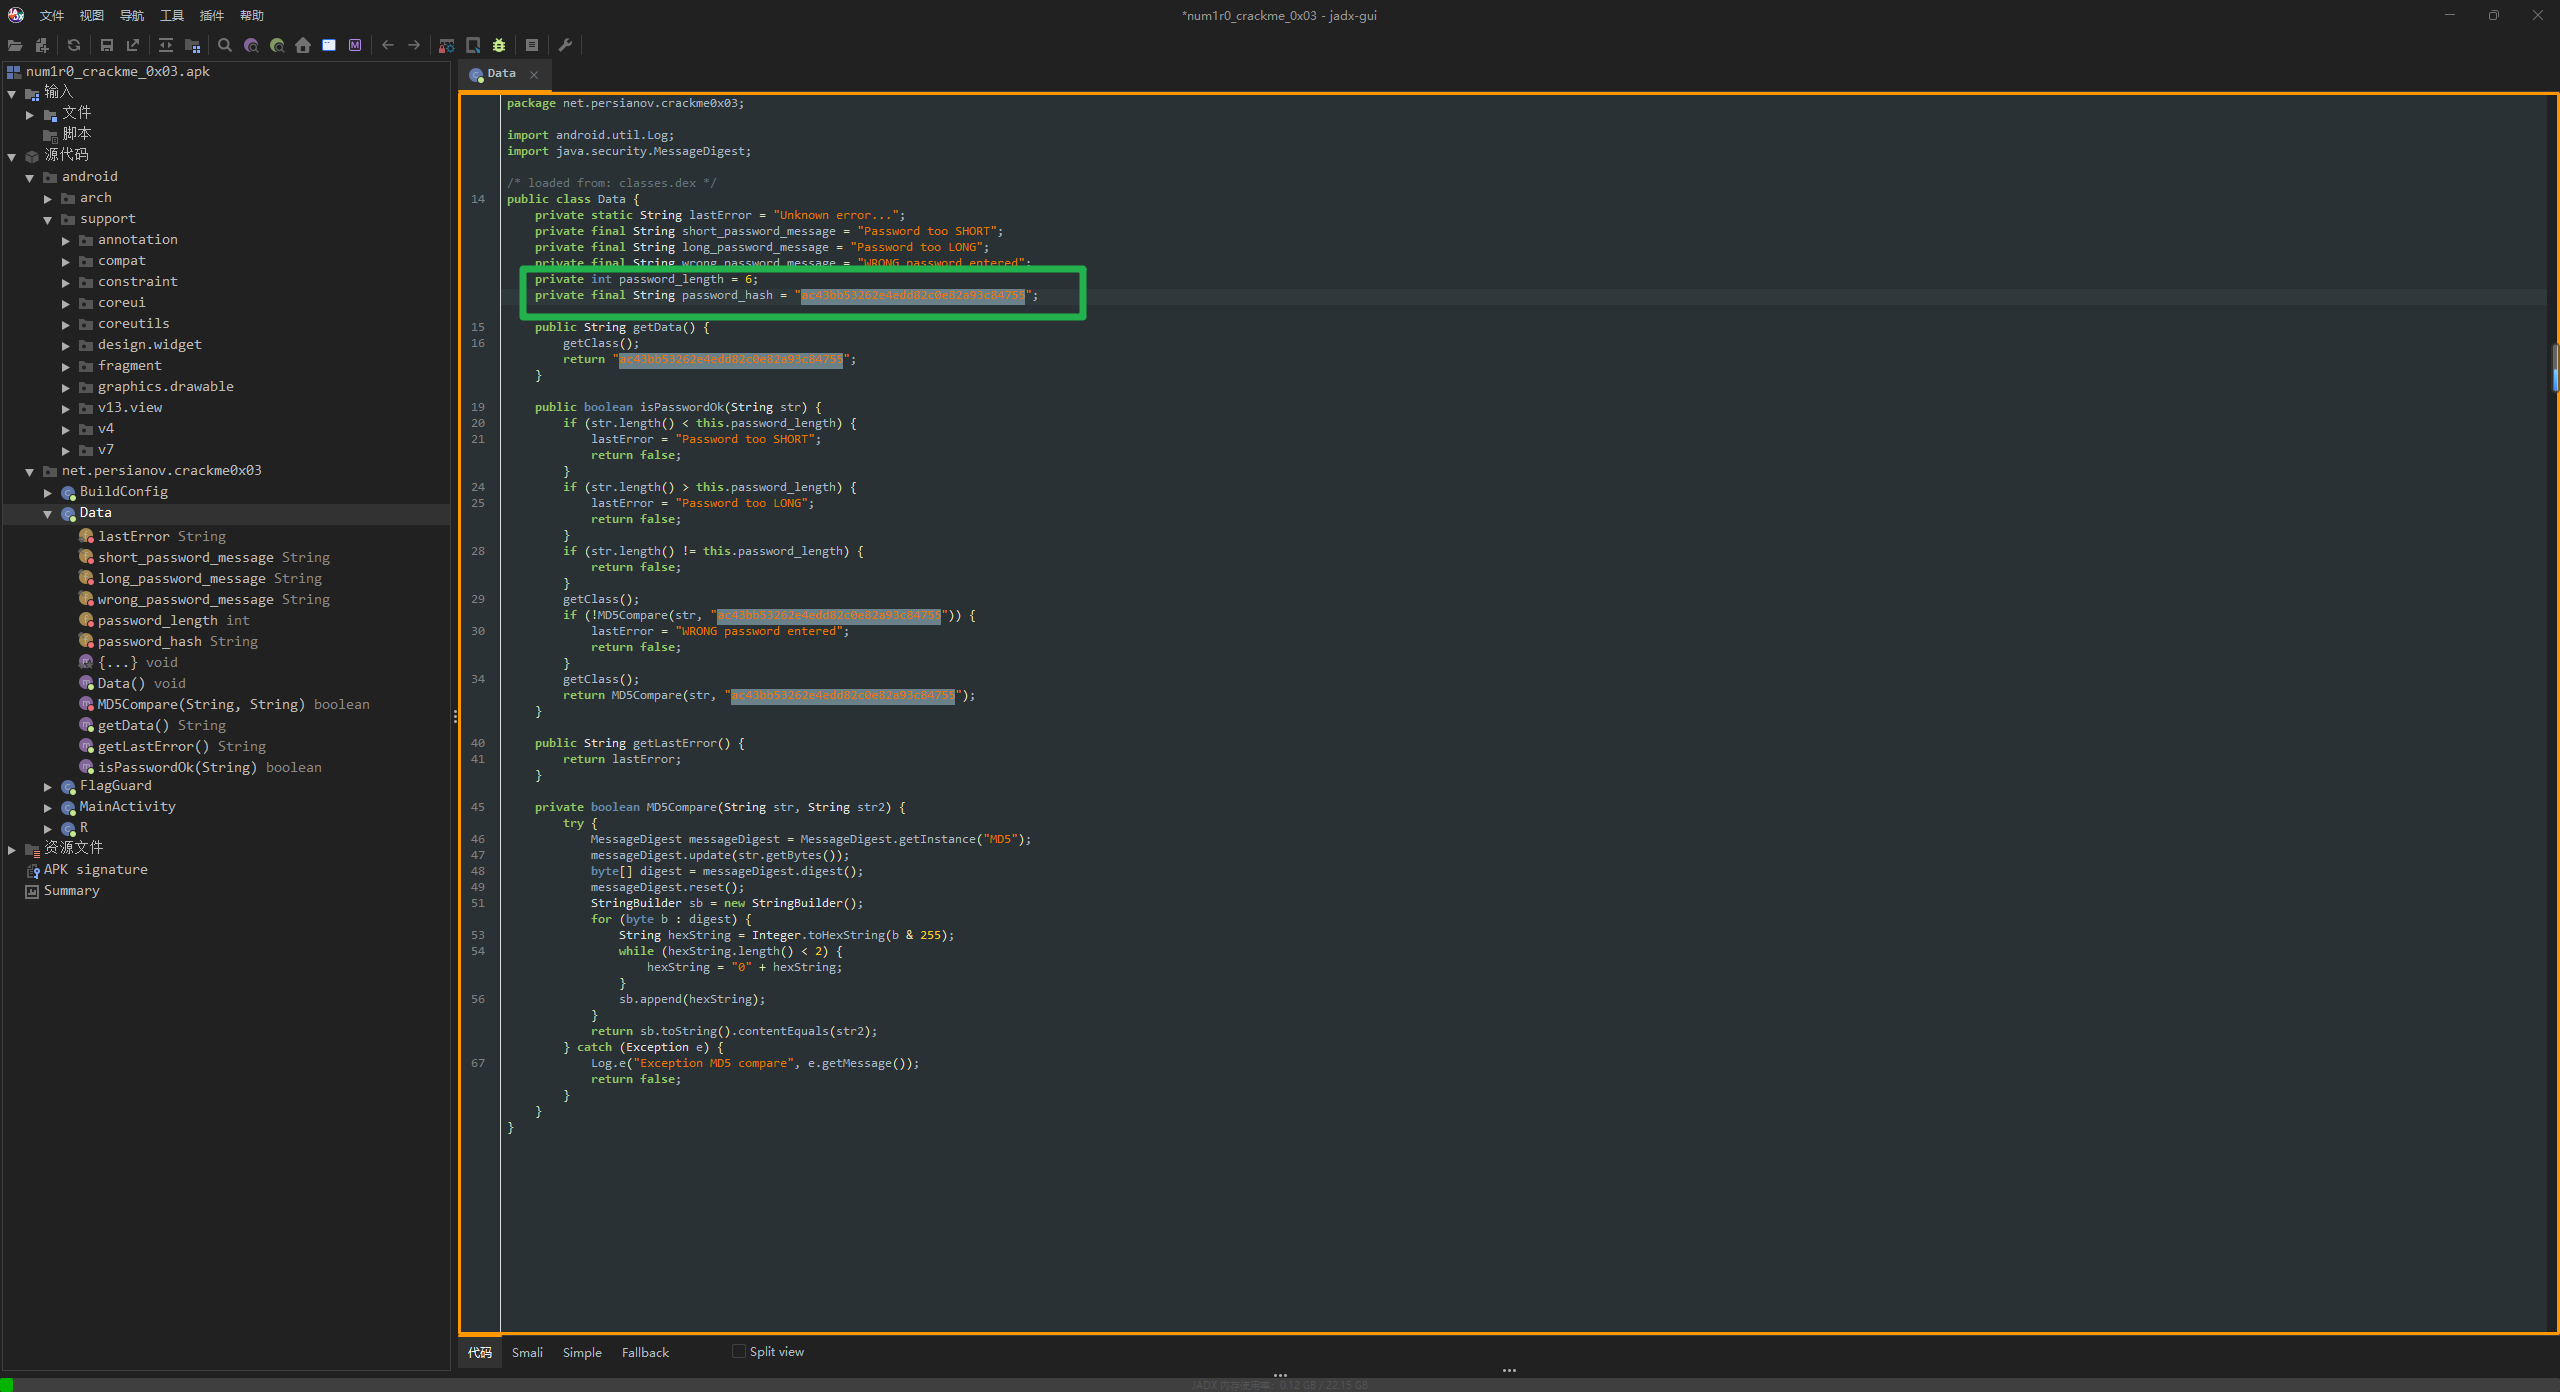
Task: Expand the 资源文件 resources node
Action: point(12,850)
